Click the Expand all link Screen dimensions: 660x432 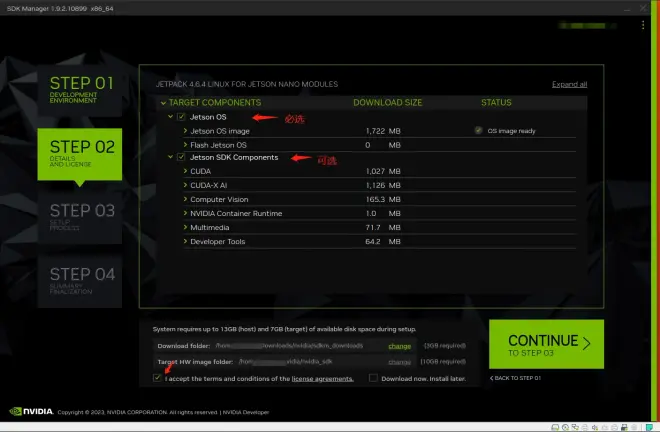pos(569,84)
